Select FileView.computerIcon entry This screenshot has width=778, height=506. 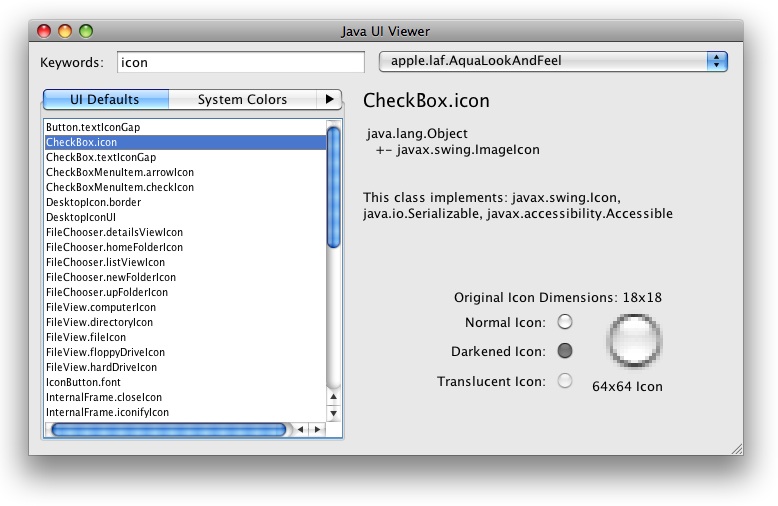(x=185, y=307)
